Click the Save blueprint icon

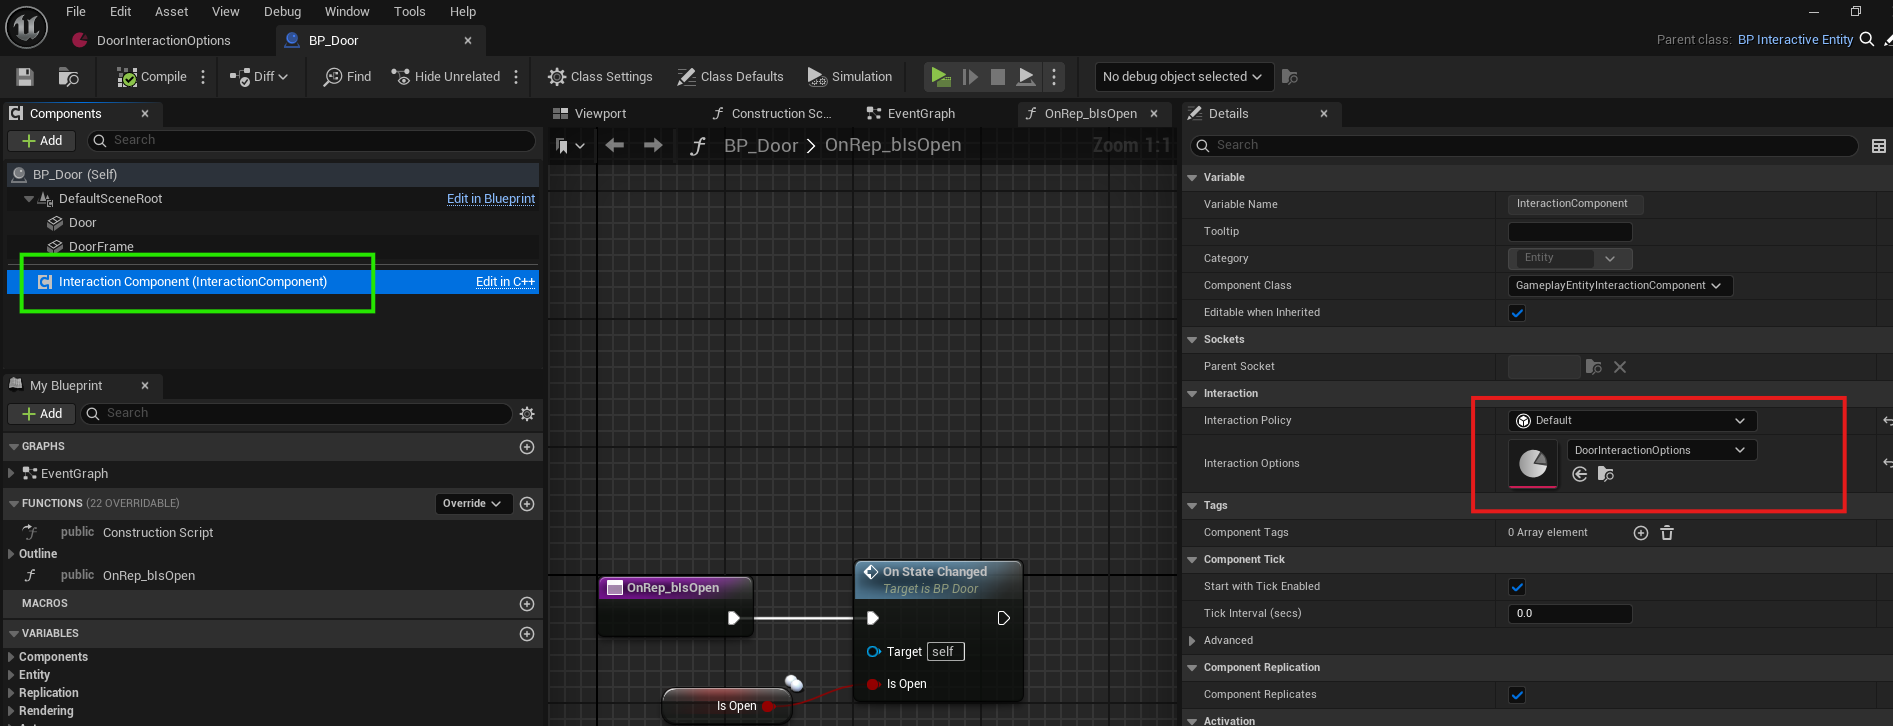(25, 77)
